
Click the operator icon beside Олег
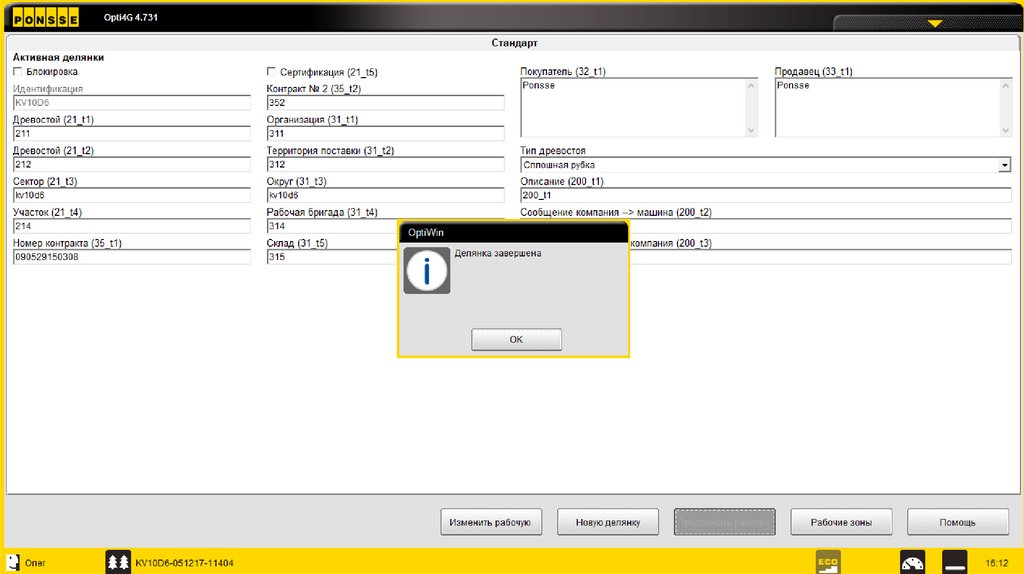tap(14, 562)
